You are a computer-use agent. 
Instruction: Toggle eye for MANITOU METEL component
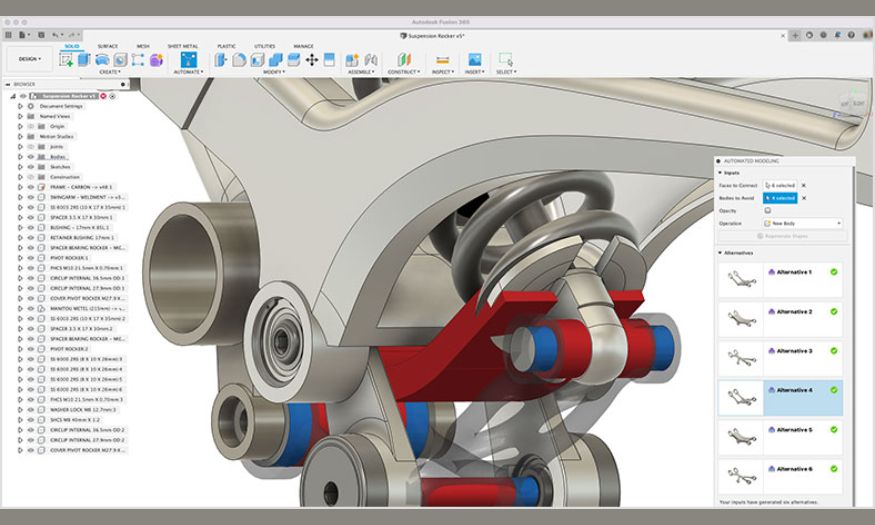(31, 309)
